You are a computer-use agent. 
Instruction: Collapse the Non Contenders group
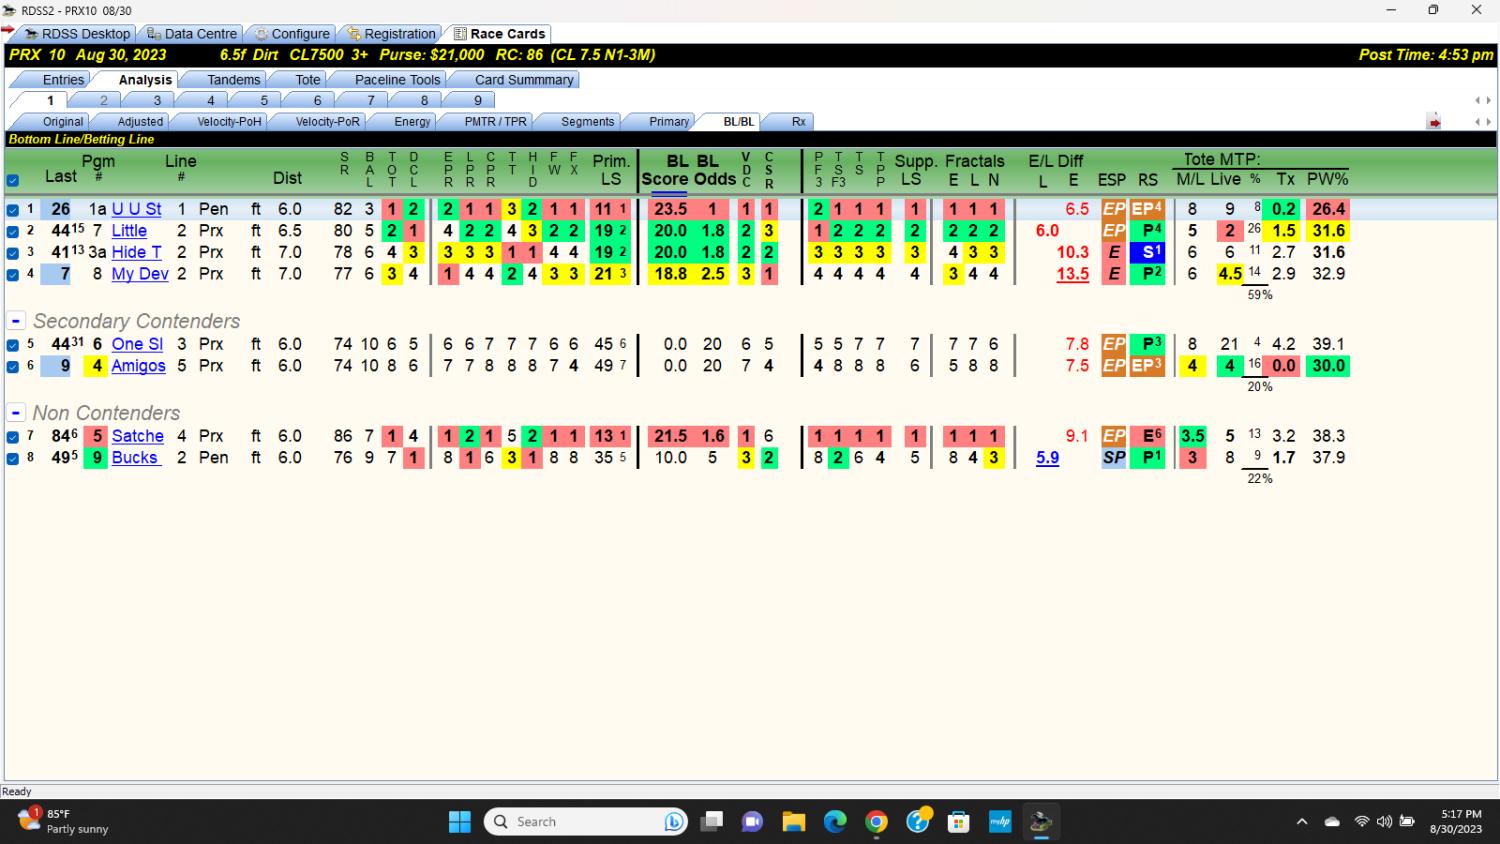(16, 413)
